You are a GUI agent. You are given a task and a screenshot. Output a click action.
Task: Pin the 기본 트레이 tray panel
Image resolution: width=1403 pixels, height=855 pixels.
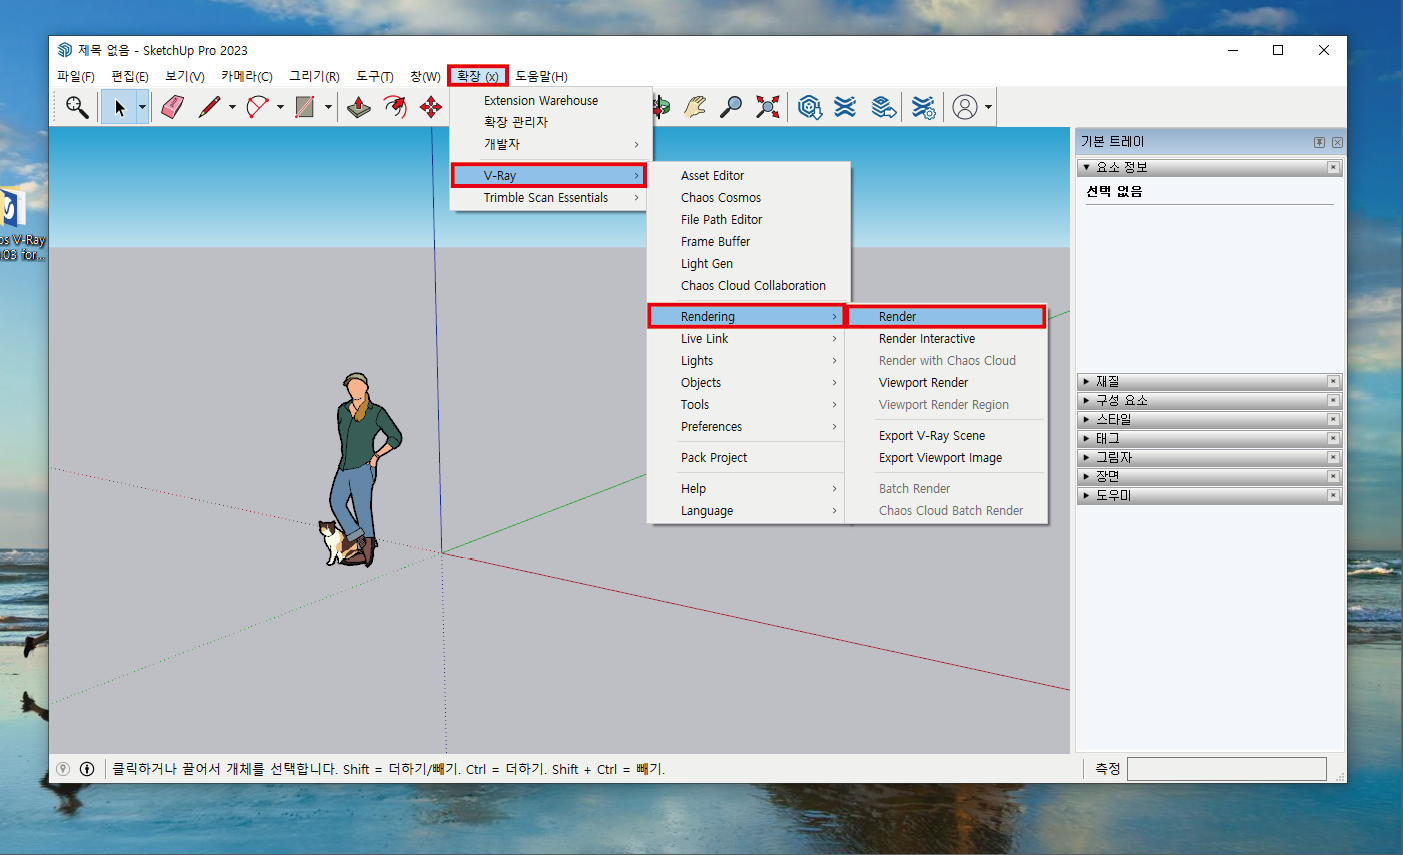click(x=1319, y=142)
